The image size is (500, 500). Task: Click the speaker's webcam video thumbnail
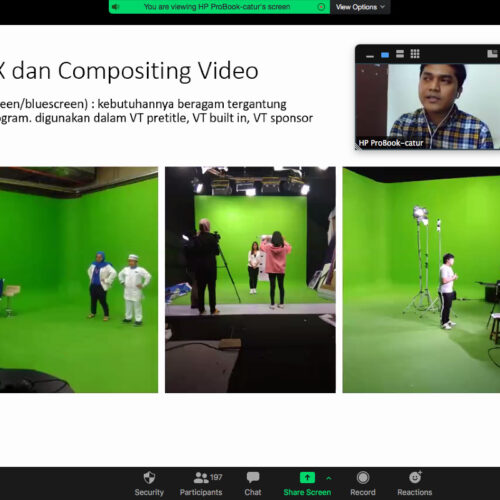coord(428,106)
